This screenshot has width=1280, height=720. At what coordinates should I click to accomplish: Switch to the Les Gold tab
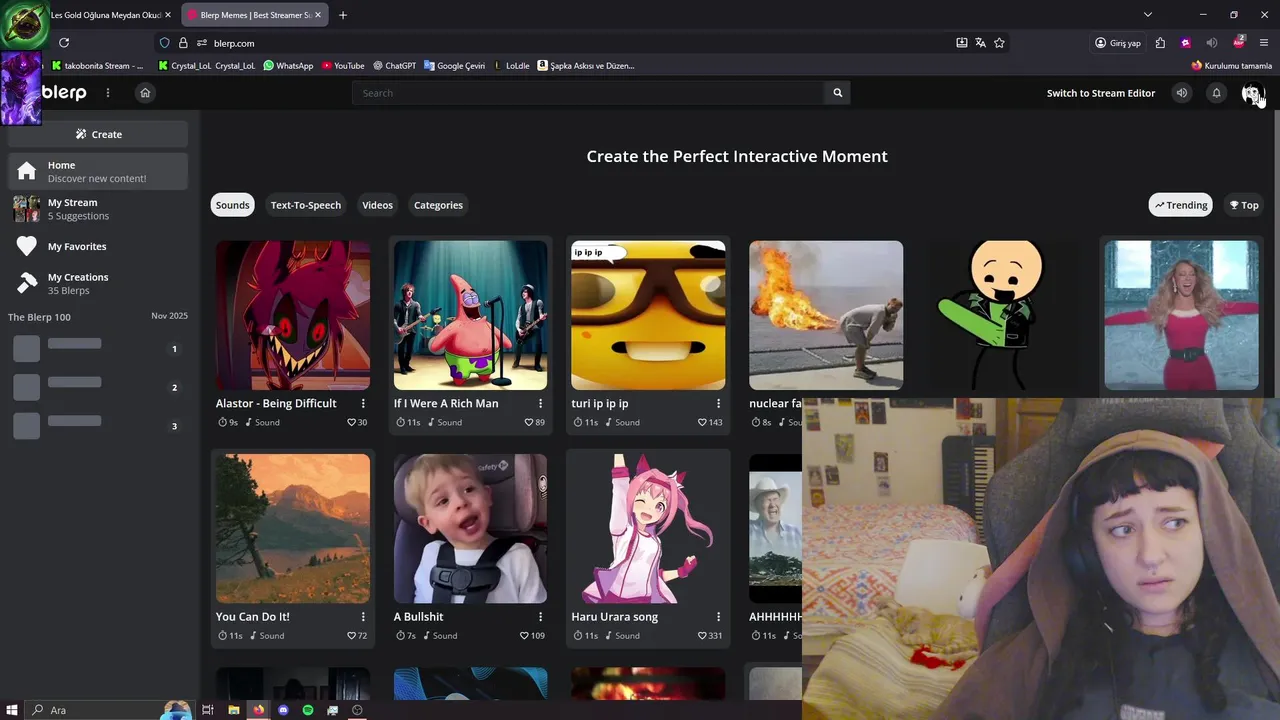point(105,15)
